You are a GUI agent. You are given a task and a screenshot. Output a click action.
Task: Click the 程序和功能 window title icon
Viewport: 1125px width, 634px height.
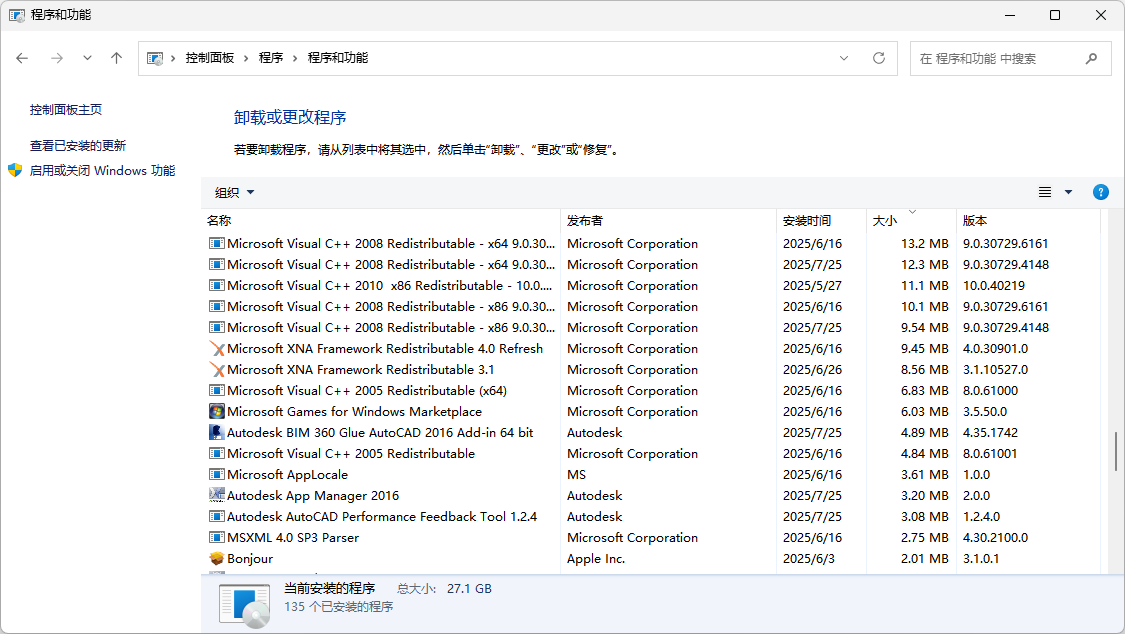pyautogui.click(x=17, y=15)
